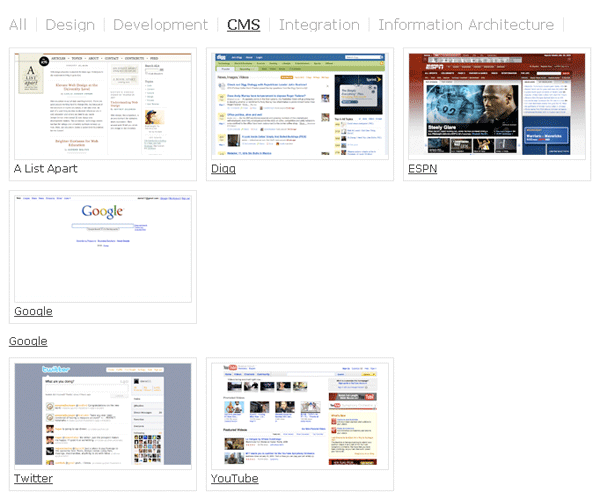
Task: Follow the Digg link
Action: point(223,169)
